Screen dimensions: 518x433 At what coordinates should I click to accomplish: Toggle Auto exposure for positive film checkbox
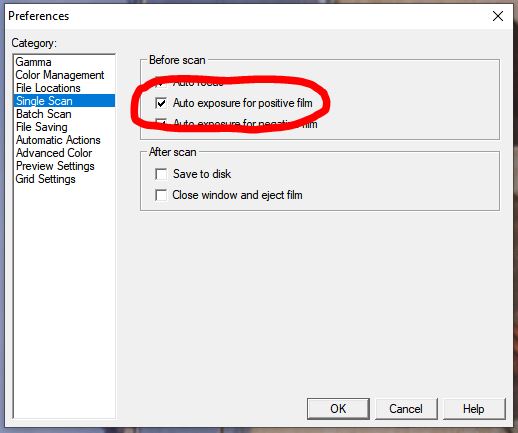161,103
